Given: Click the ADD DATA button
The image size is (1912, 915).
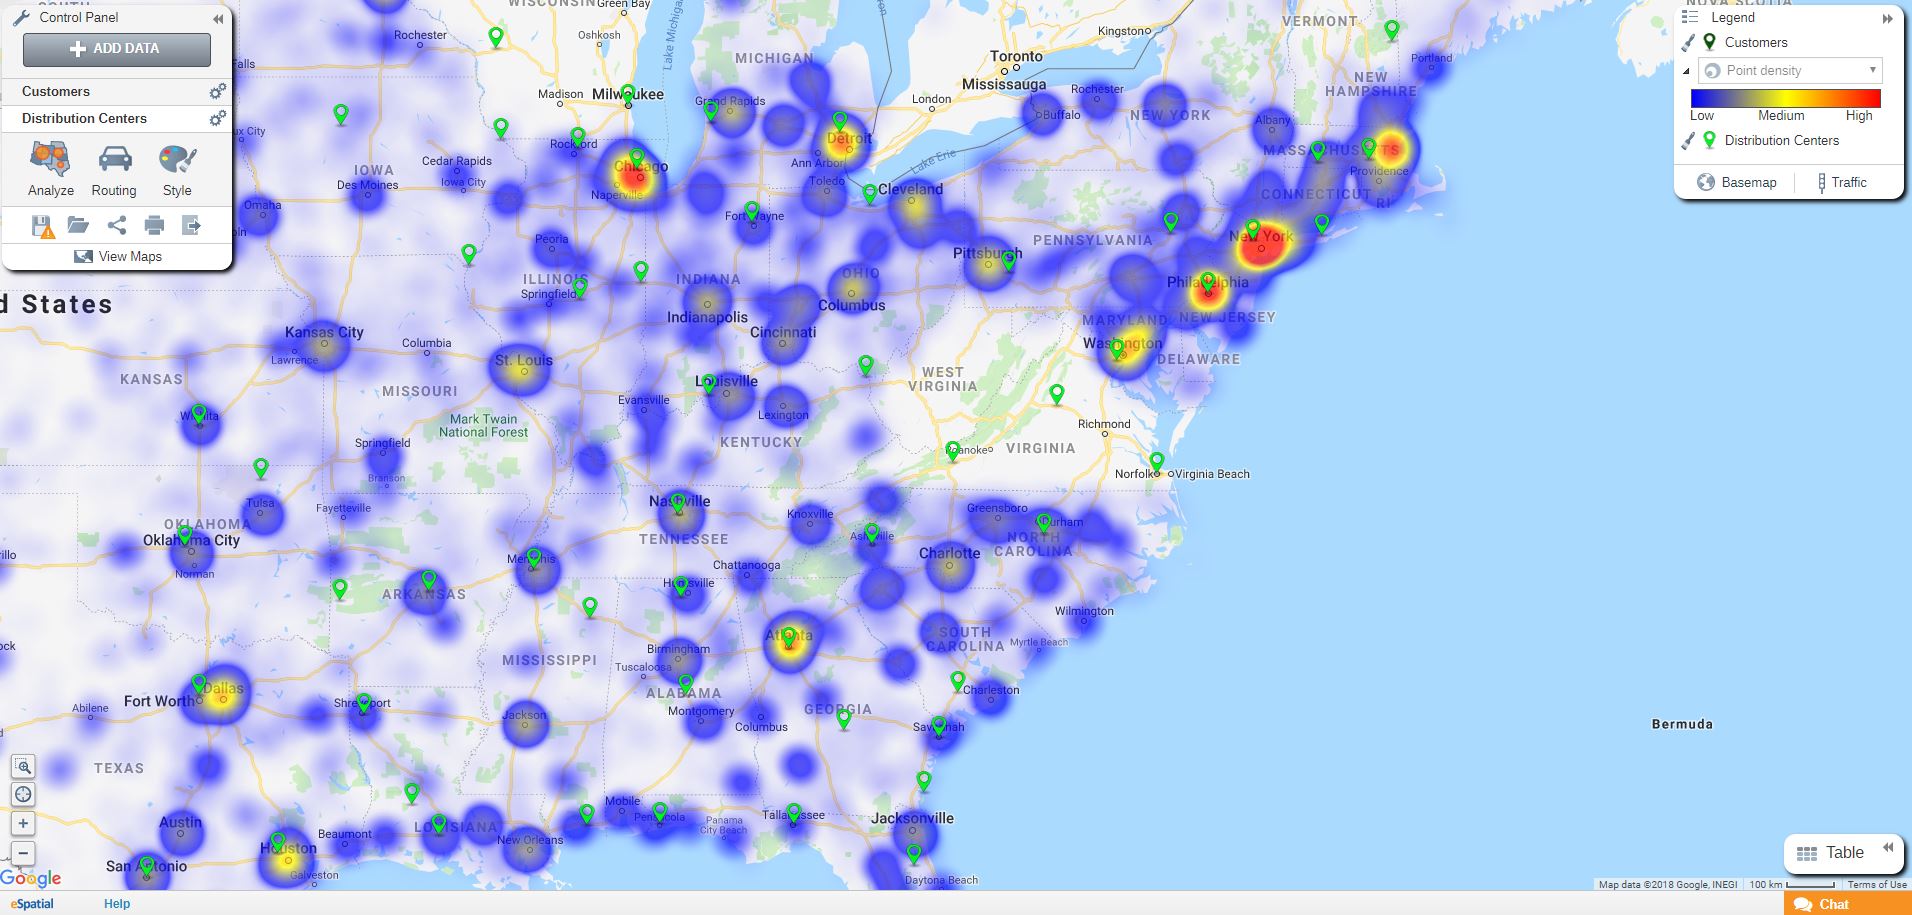Looking at the screenshot, I should tap(116, 48).
